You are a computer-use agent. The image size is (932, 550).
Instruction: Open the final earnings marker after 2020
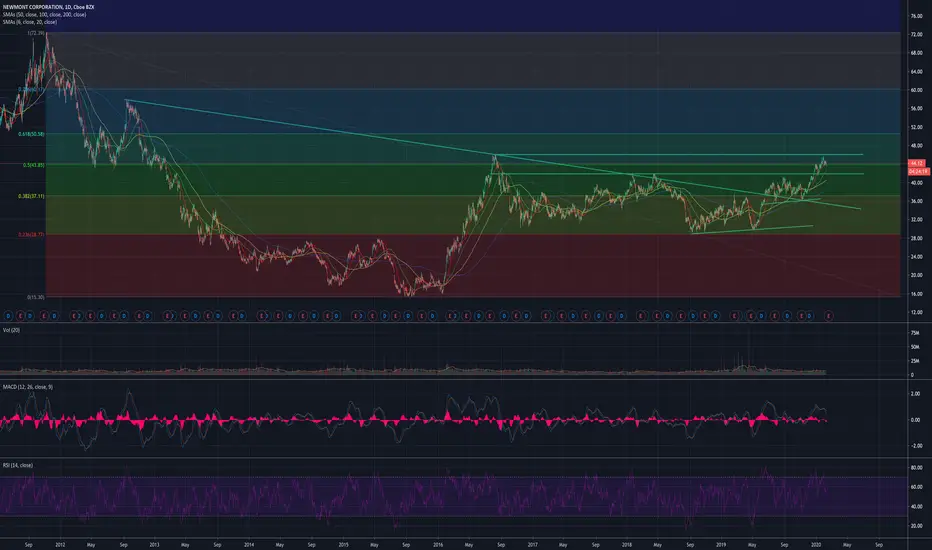(x=829, y=316)
